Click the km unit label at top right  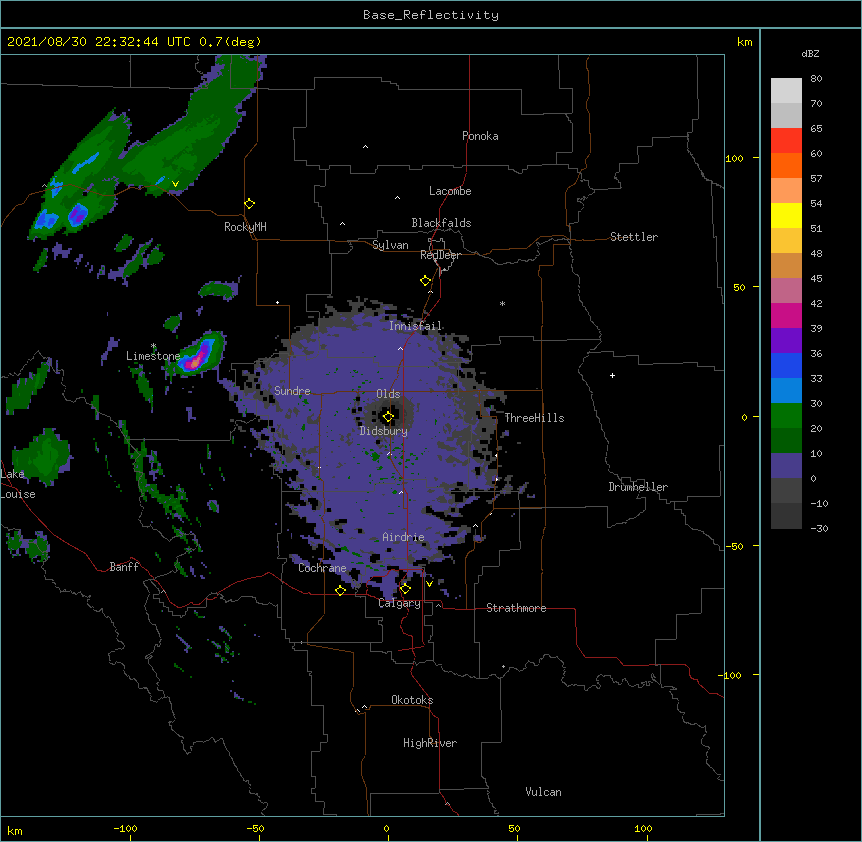tap(745, 42)
